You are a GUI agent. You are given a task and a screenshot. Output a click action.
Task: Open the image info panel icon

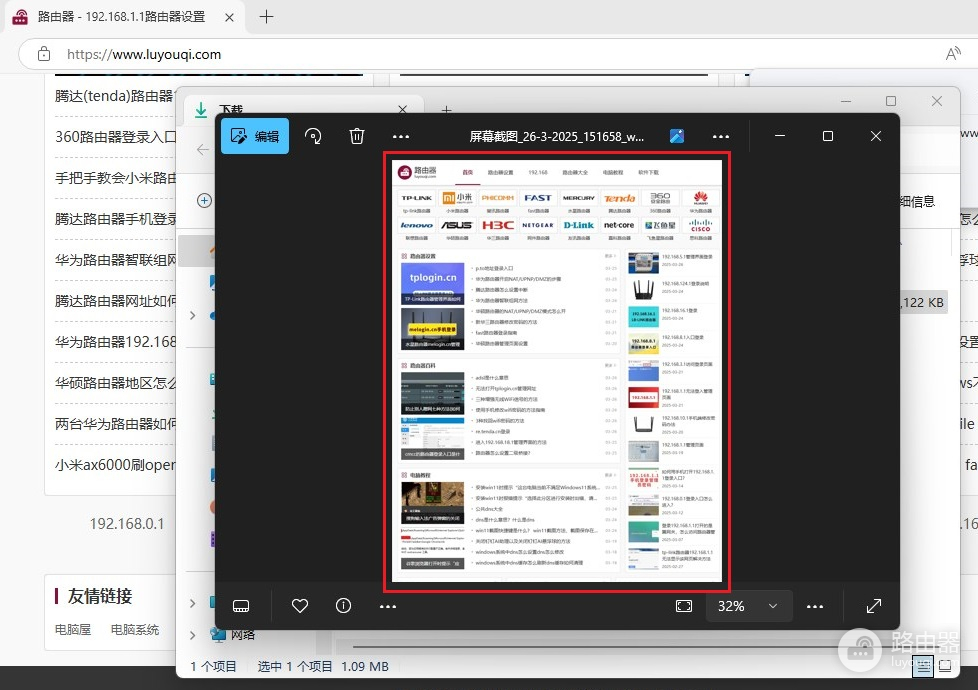[344, 606]
